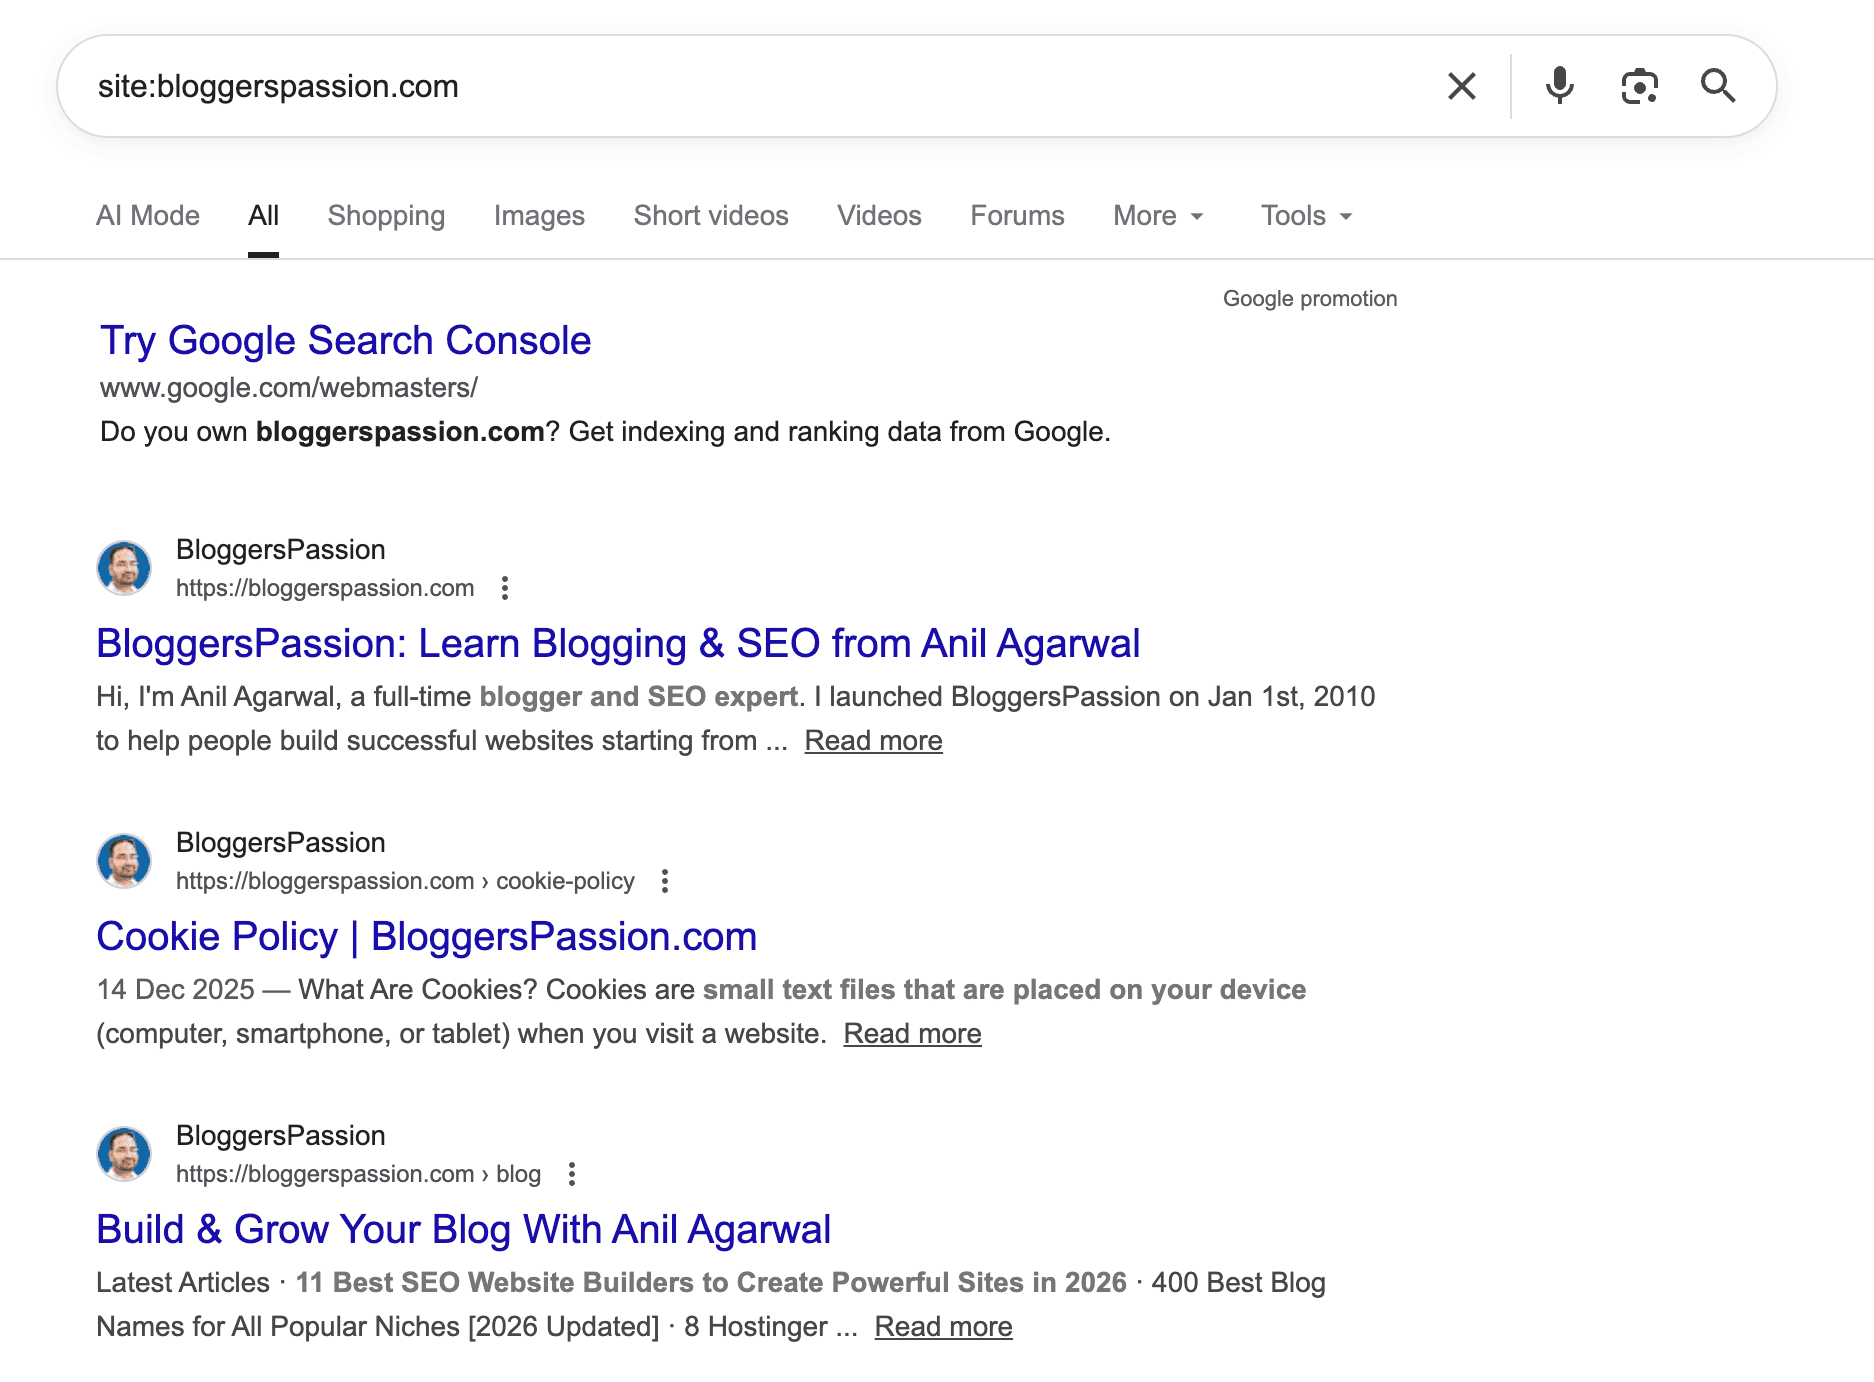Open the Try Google Search Console link

(344, 340)
